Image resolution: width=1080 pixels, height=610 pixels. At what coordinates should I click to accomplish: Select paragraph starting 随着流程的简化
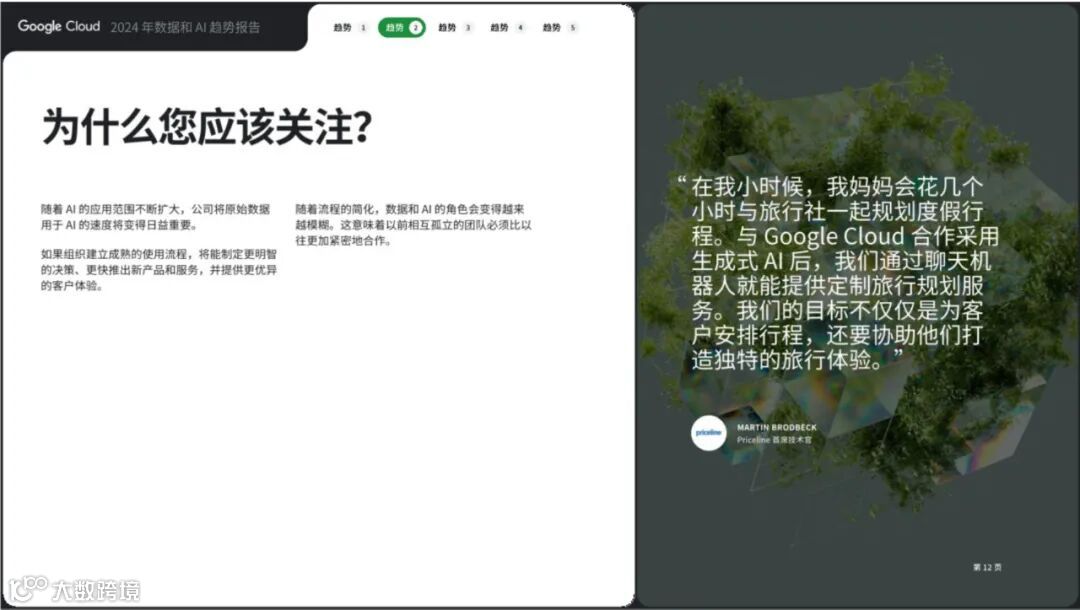tap(413, 224)
